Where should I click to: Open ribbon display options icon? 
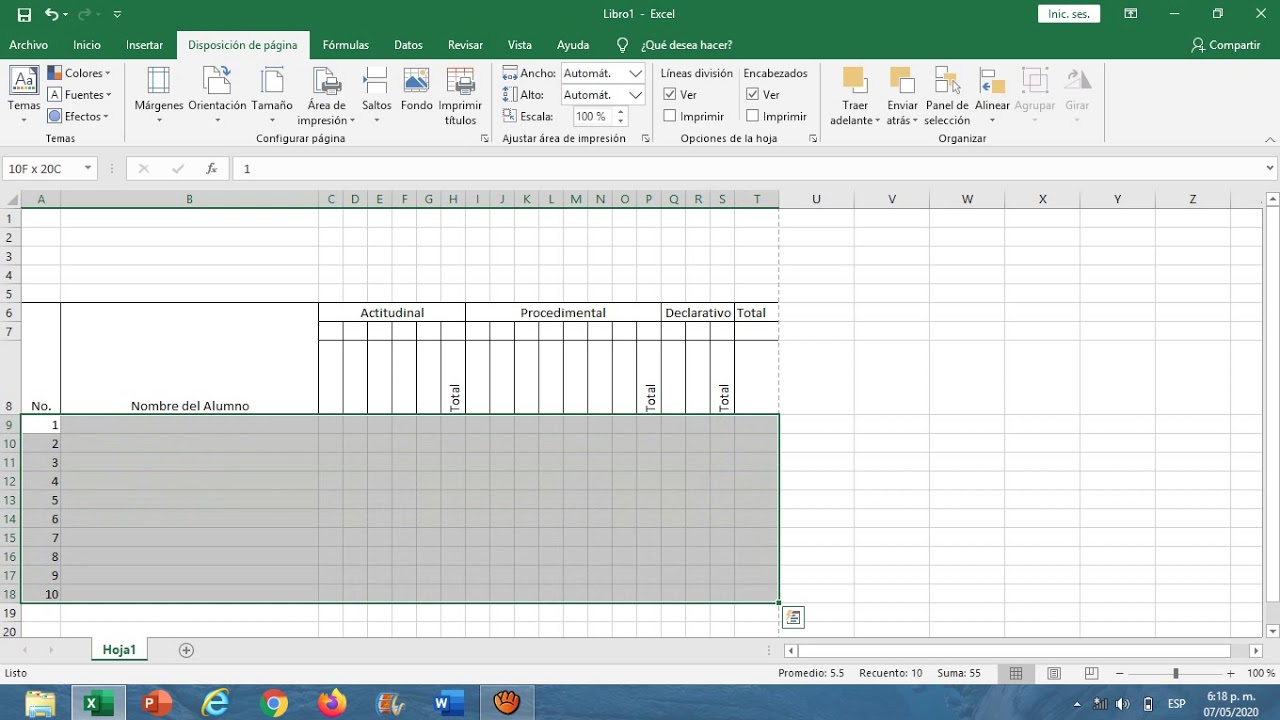click(x=1131, y=14)
